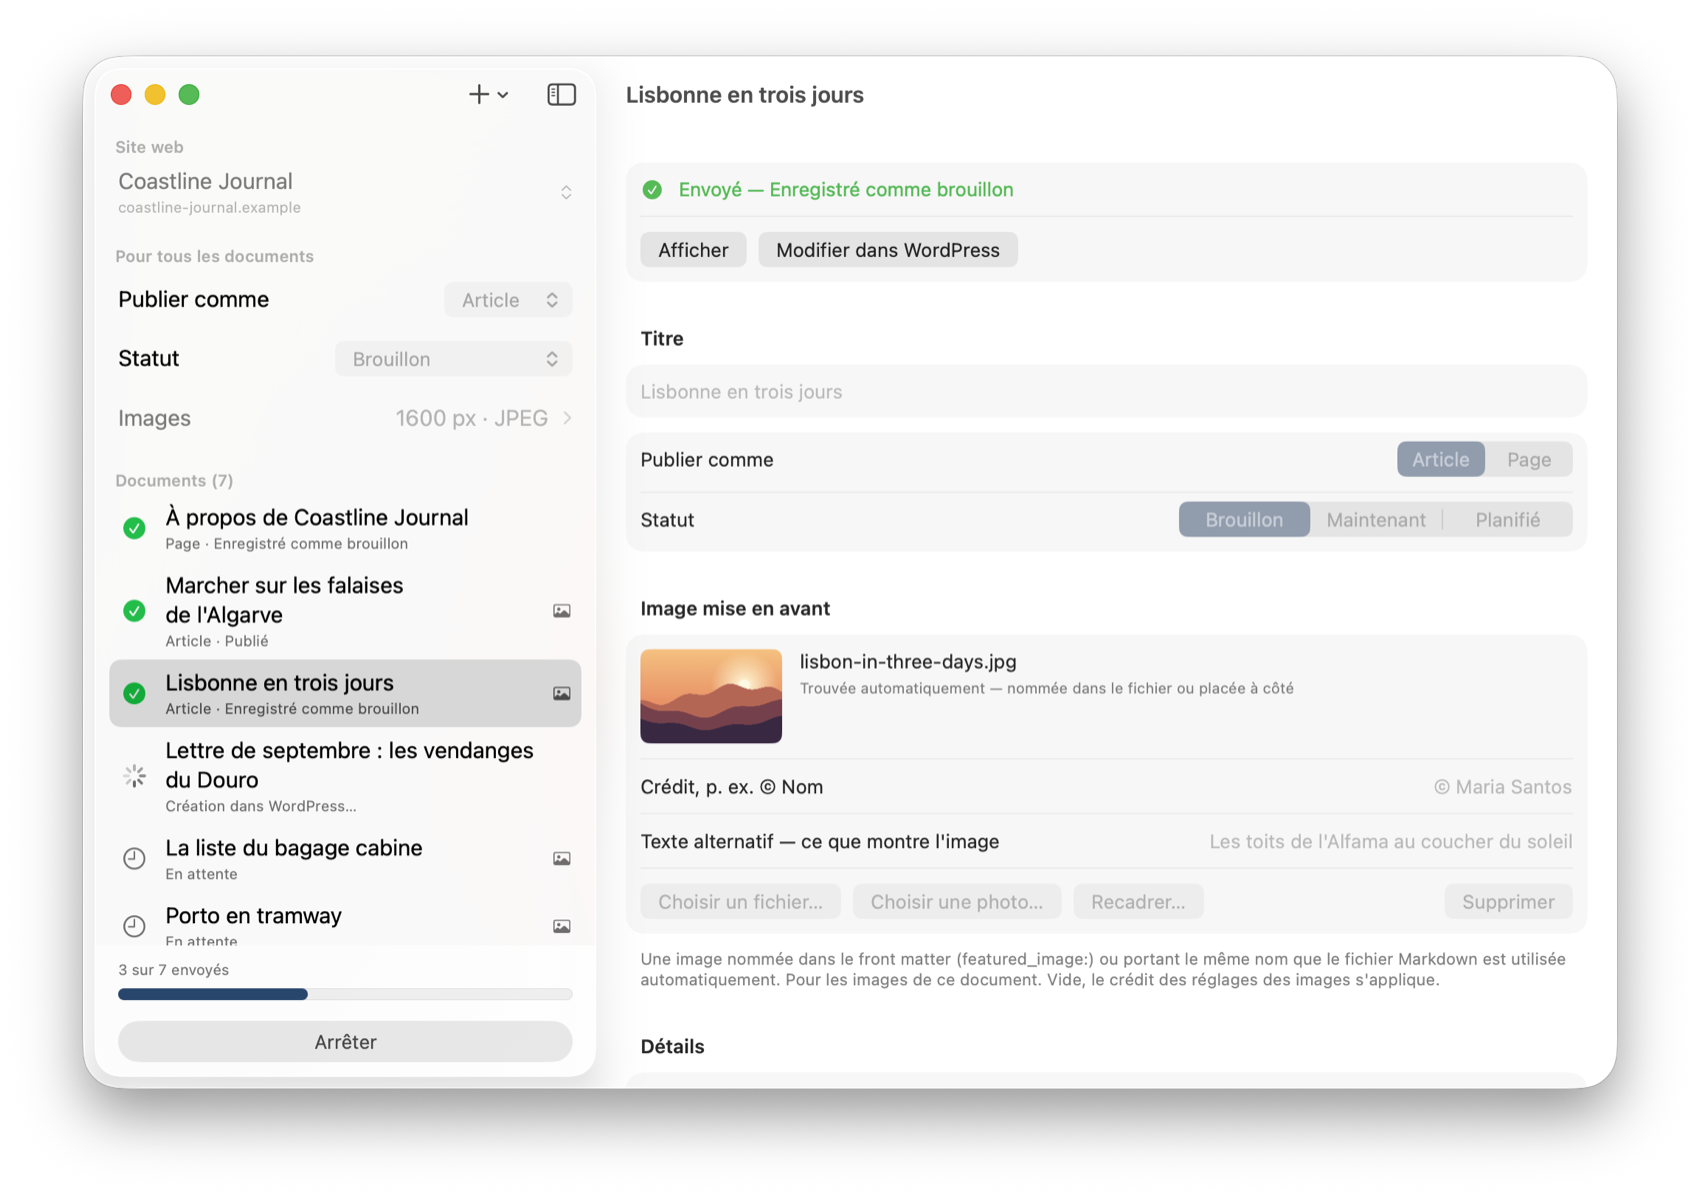Click Choisir une photo… button
Image resolution: width=1700 pixels, height=1198 pixels.
click(956, 902)
